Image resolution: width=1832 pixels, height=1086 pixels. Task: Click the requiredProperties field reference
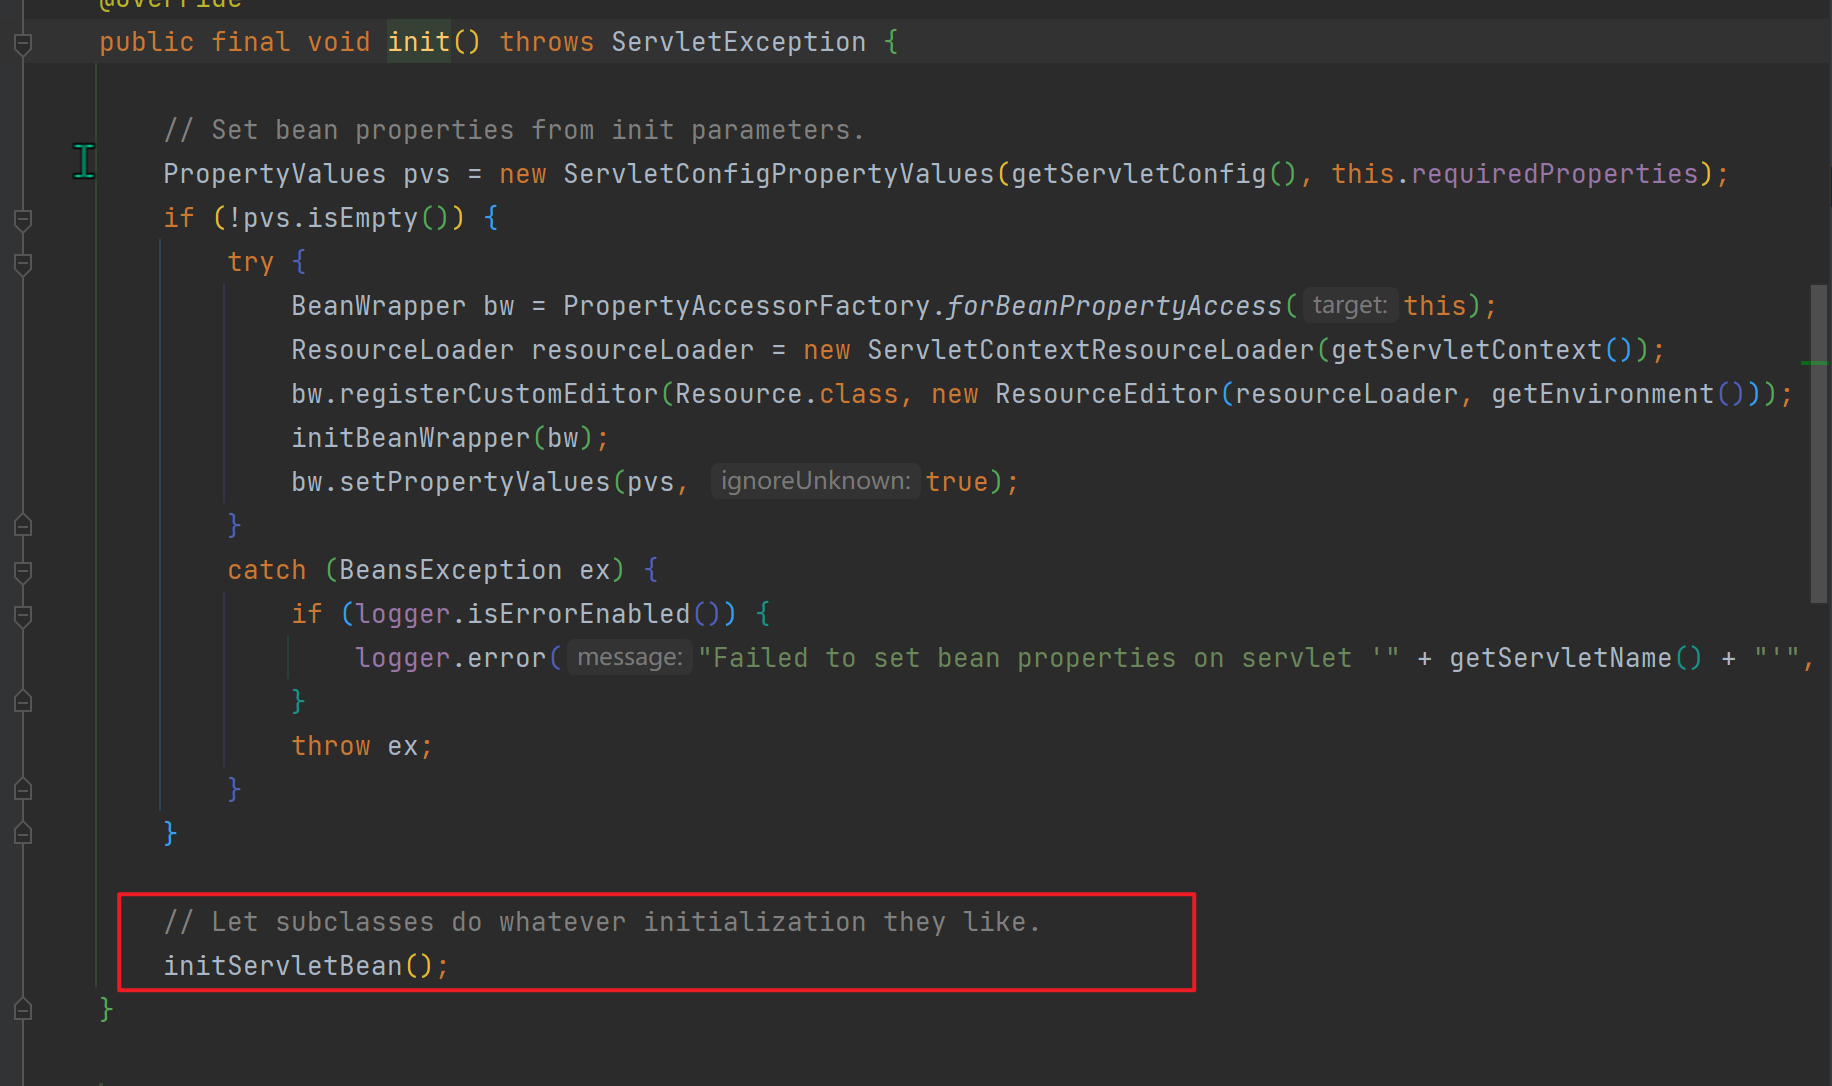click(x=1555, y=174)
